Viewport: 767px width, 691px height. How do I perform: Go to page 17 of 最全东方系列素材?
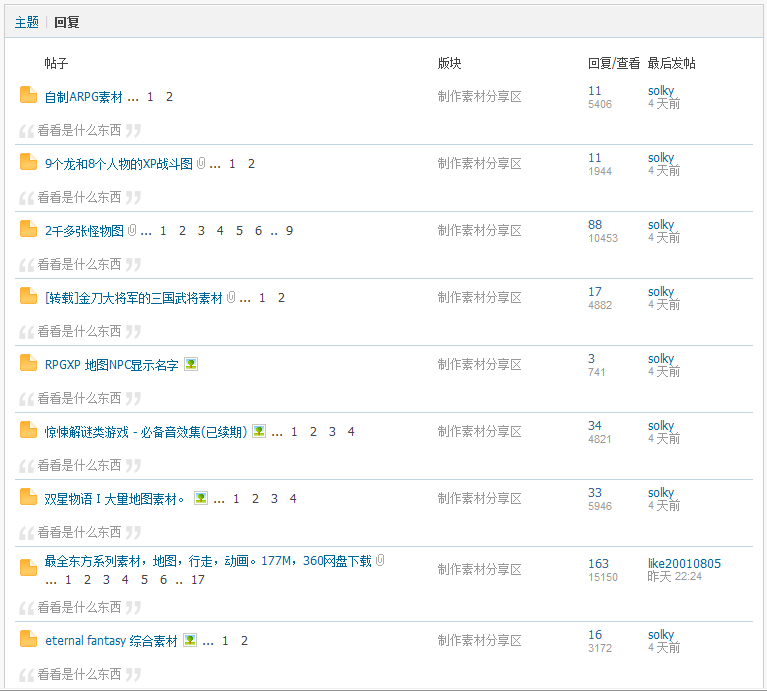pyautogui.click(x=198, y=580)
